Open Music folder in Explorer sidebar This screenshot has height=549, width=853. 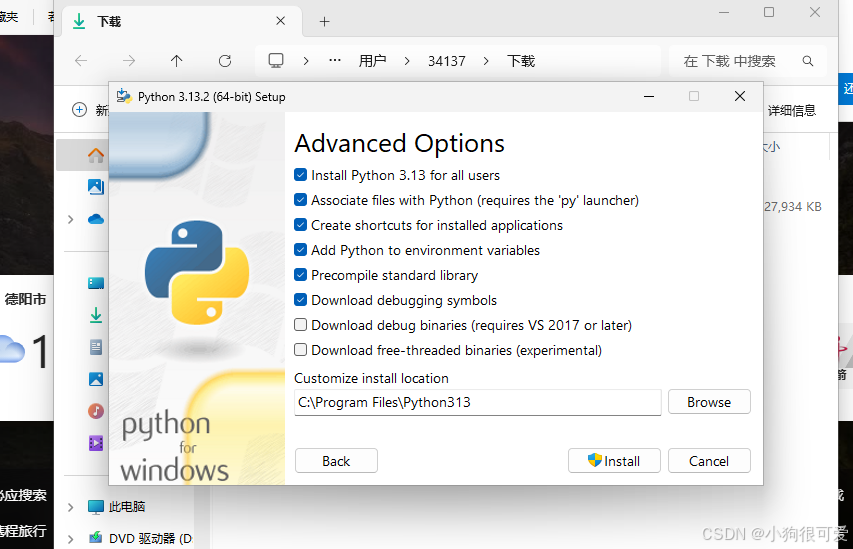pos(96,411)
